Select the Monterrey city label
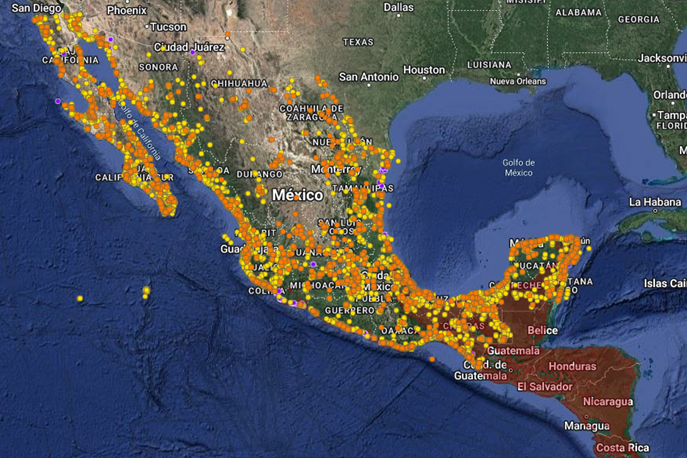The height and width of the screenshot is (458, 687). click(x=336, y=169)
